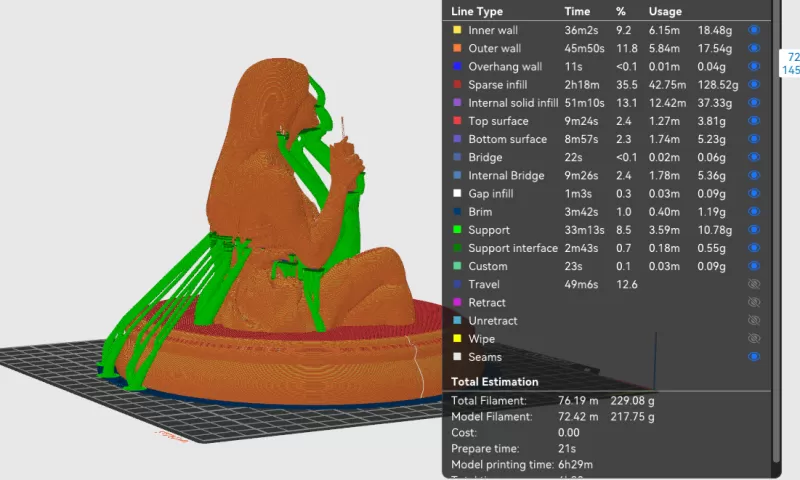Screen dimensions: 800x480
Task: Hide the Bottom surface lines
Action: tap(754, 139)
